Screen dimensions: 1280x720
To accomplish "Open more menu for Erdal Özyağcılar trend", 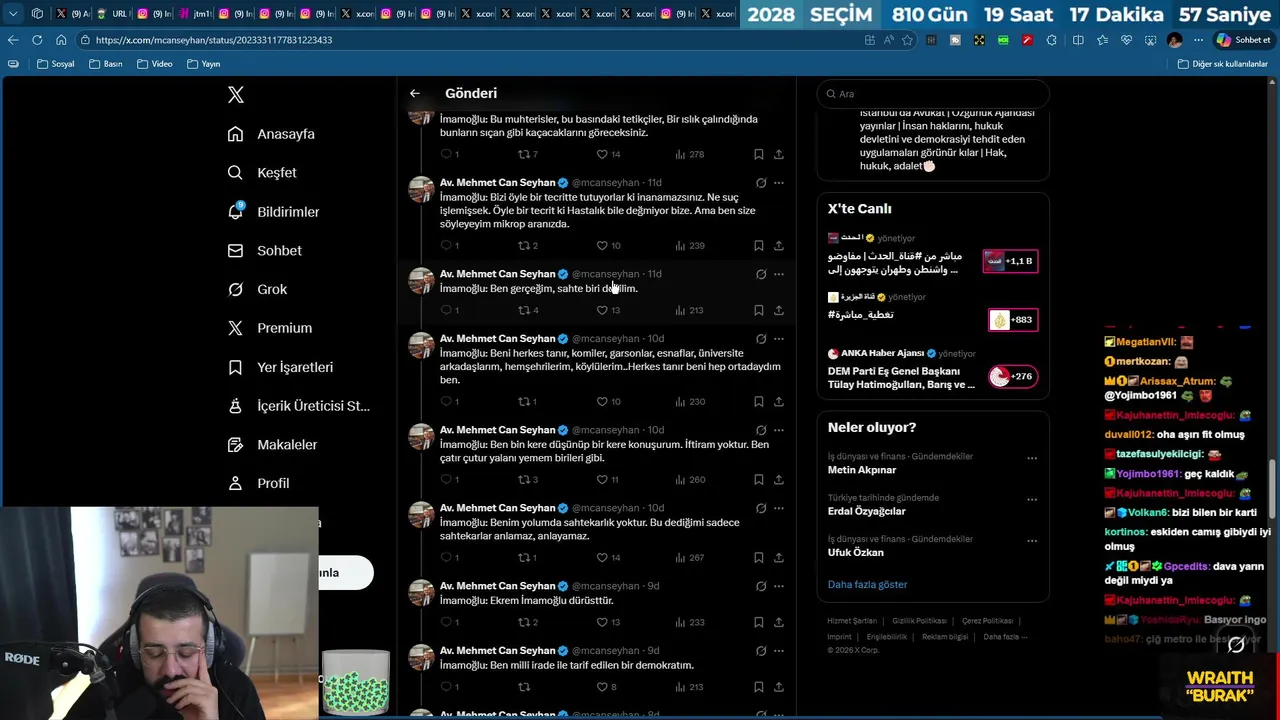I will click(1032, 499).
